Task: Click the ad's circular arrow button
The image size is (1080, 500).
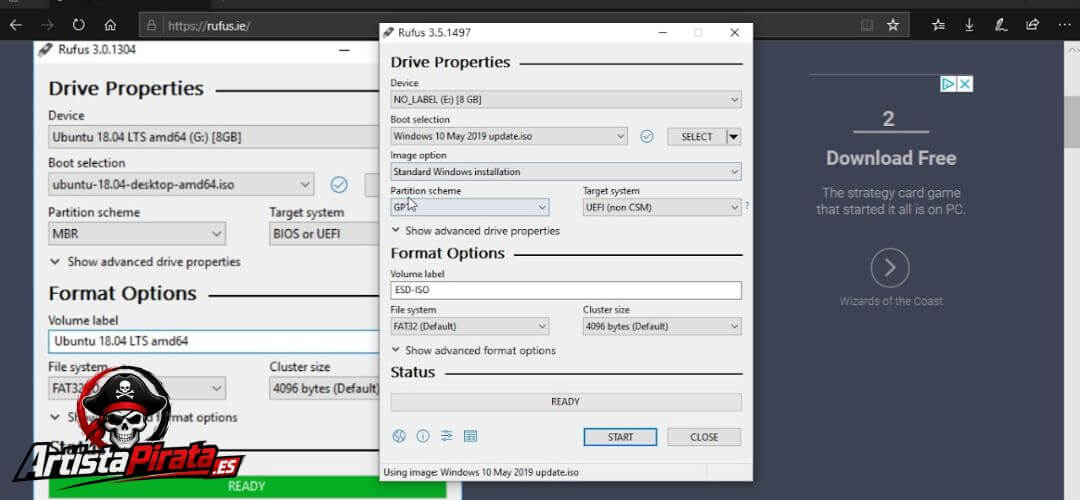Action: click(890, 267)
